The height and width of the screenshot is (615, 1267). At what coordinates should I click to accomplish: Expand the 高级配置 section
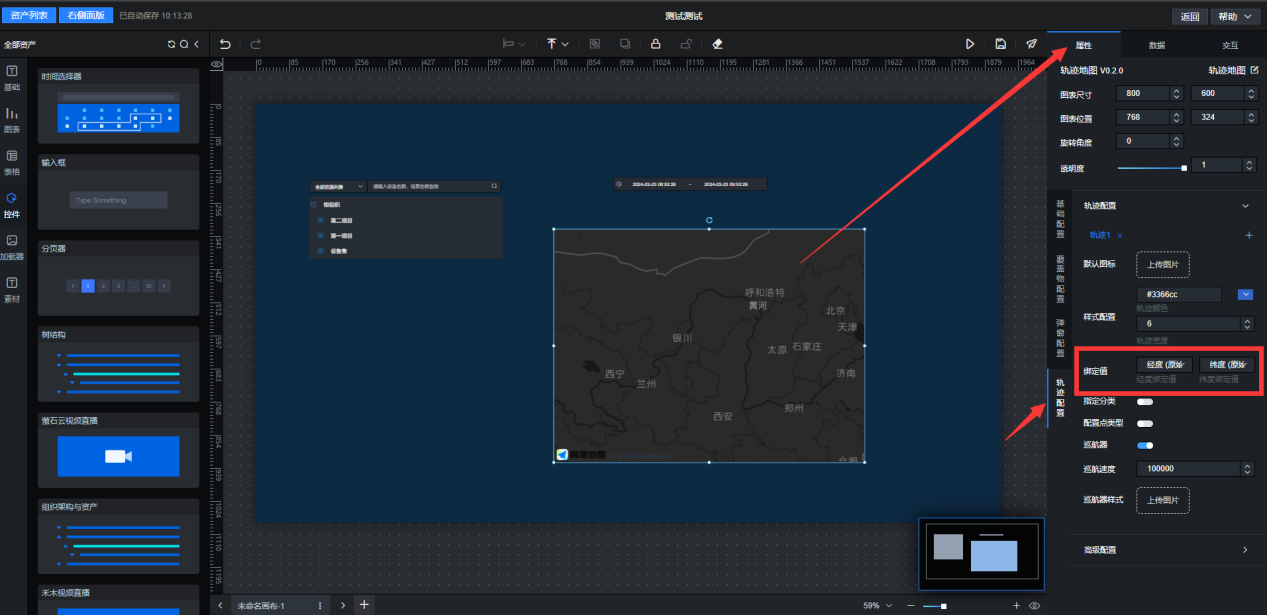[1245, 549]
